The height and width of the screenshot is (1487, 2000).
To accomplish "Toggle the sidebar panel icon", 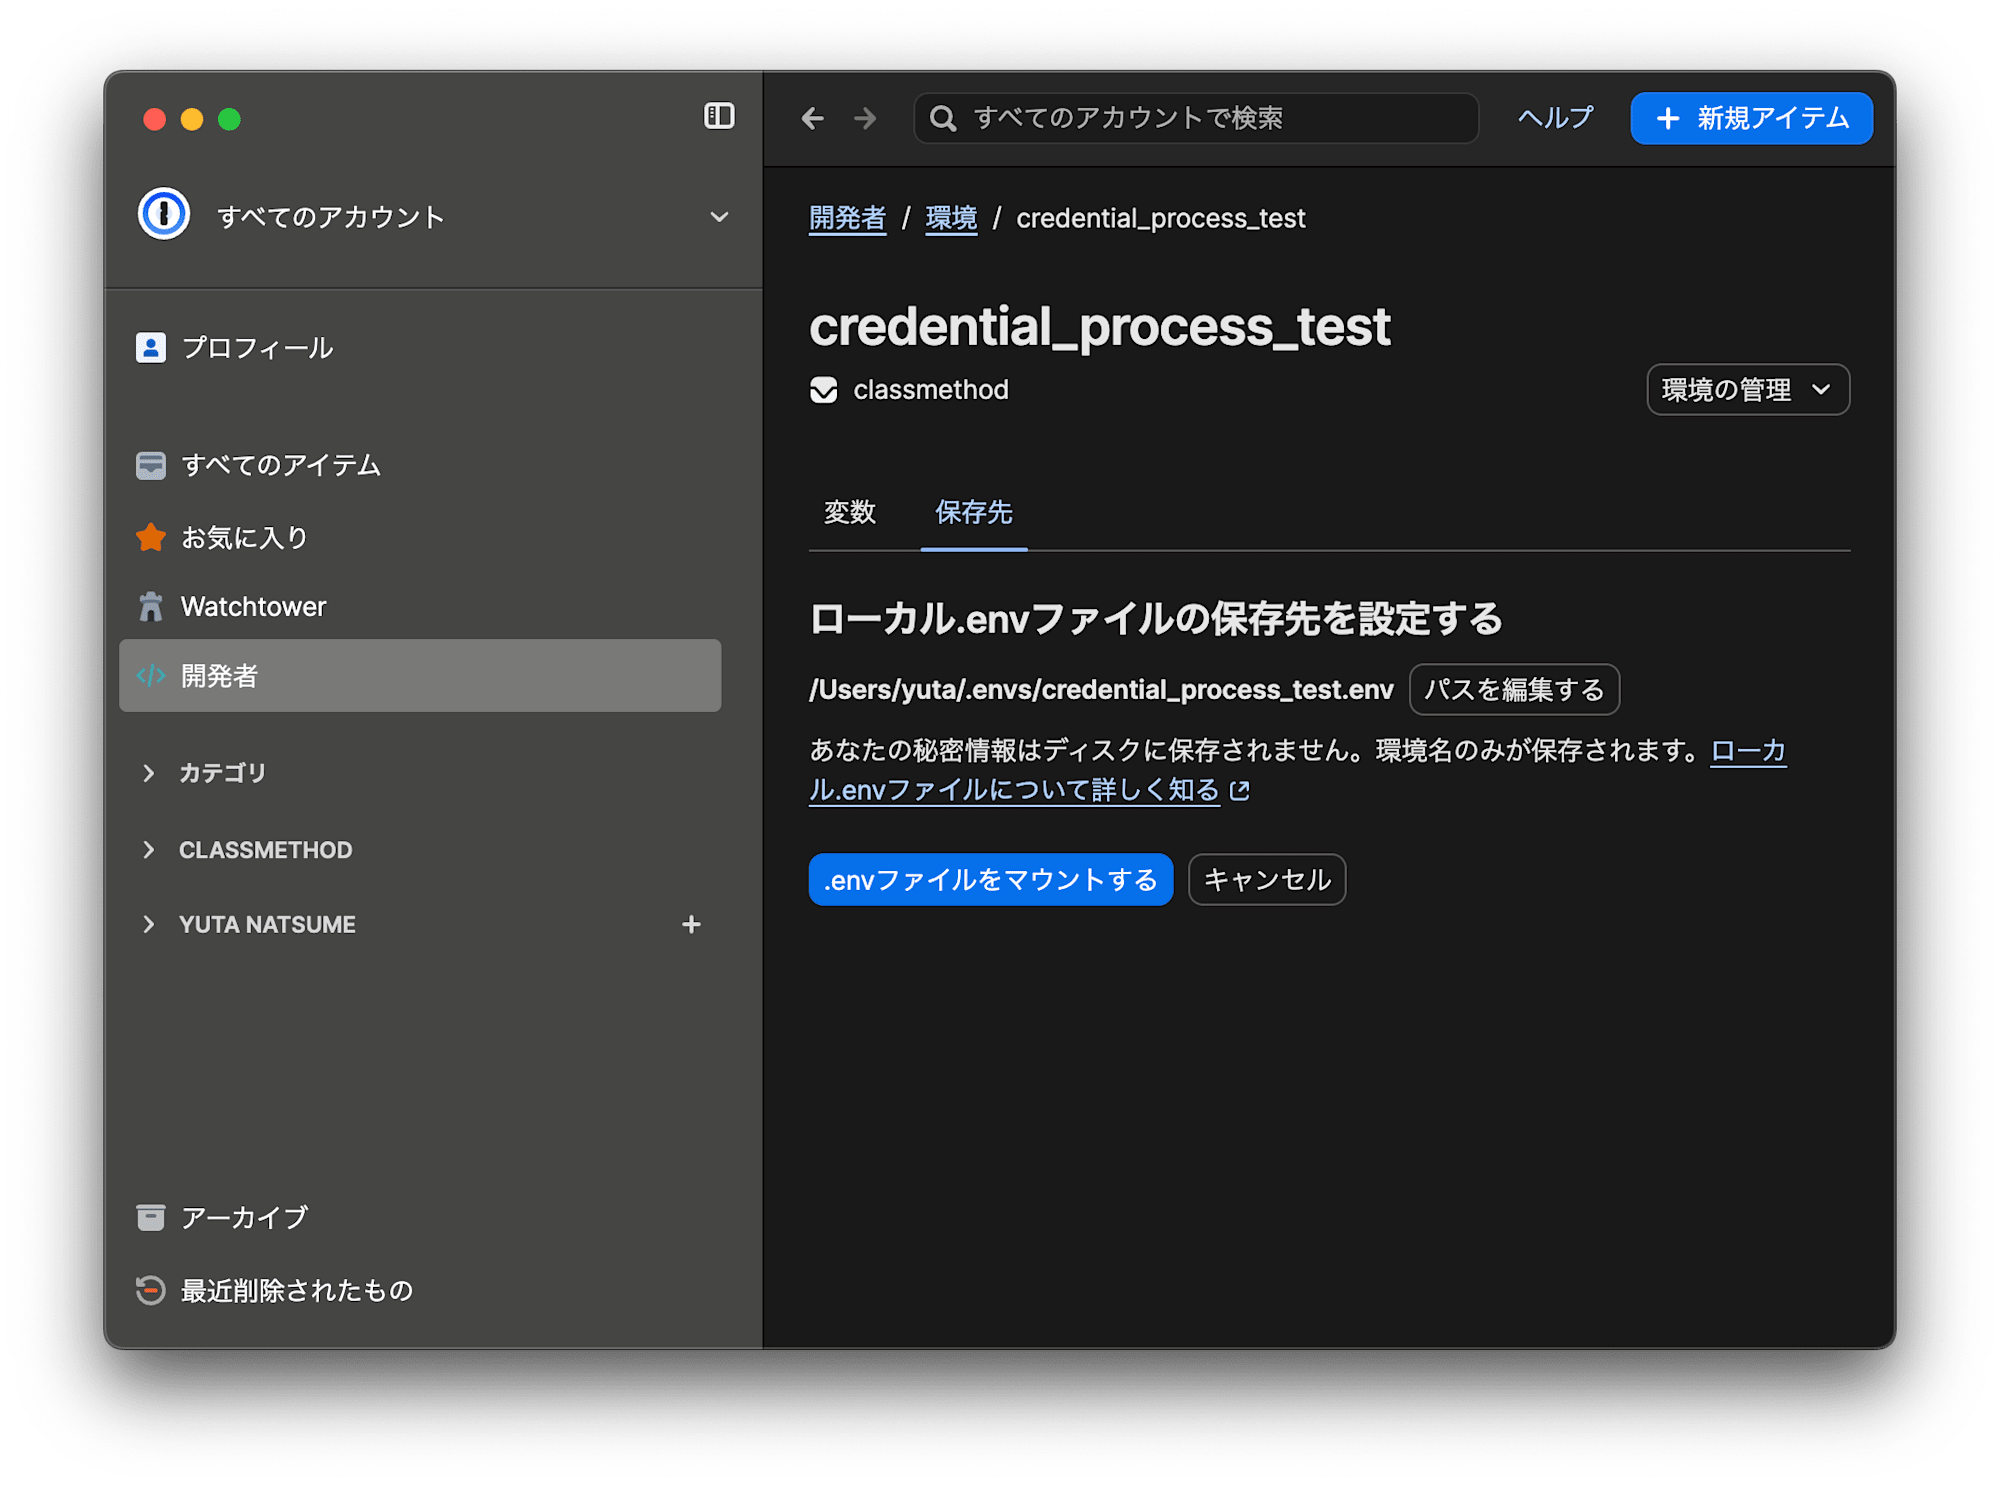I will click(x=718, y=116).
